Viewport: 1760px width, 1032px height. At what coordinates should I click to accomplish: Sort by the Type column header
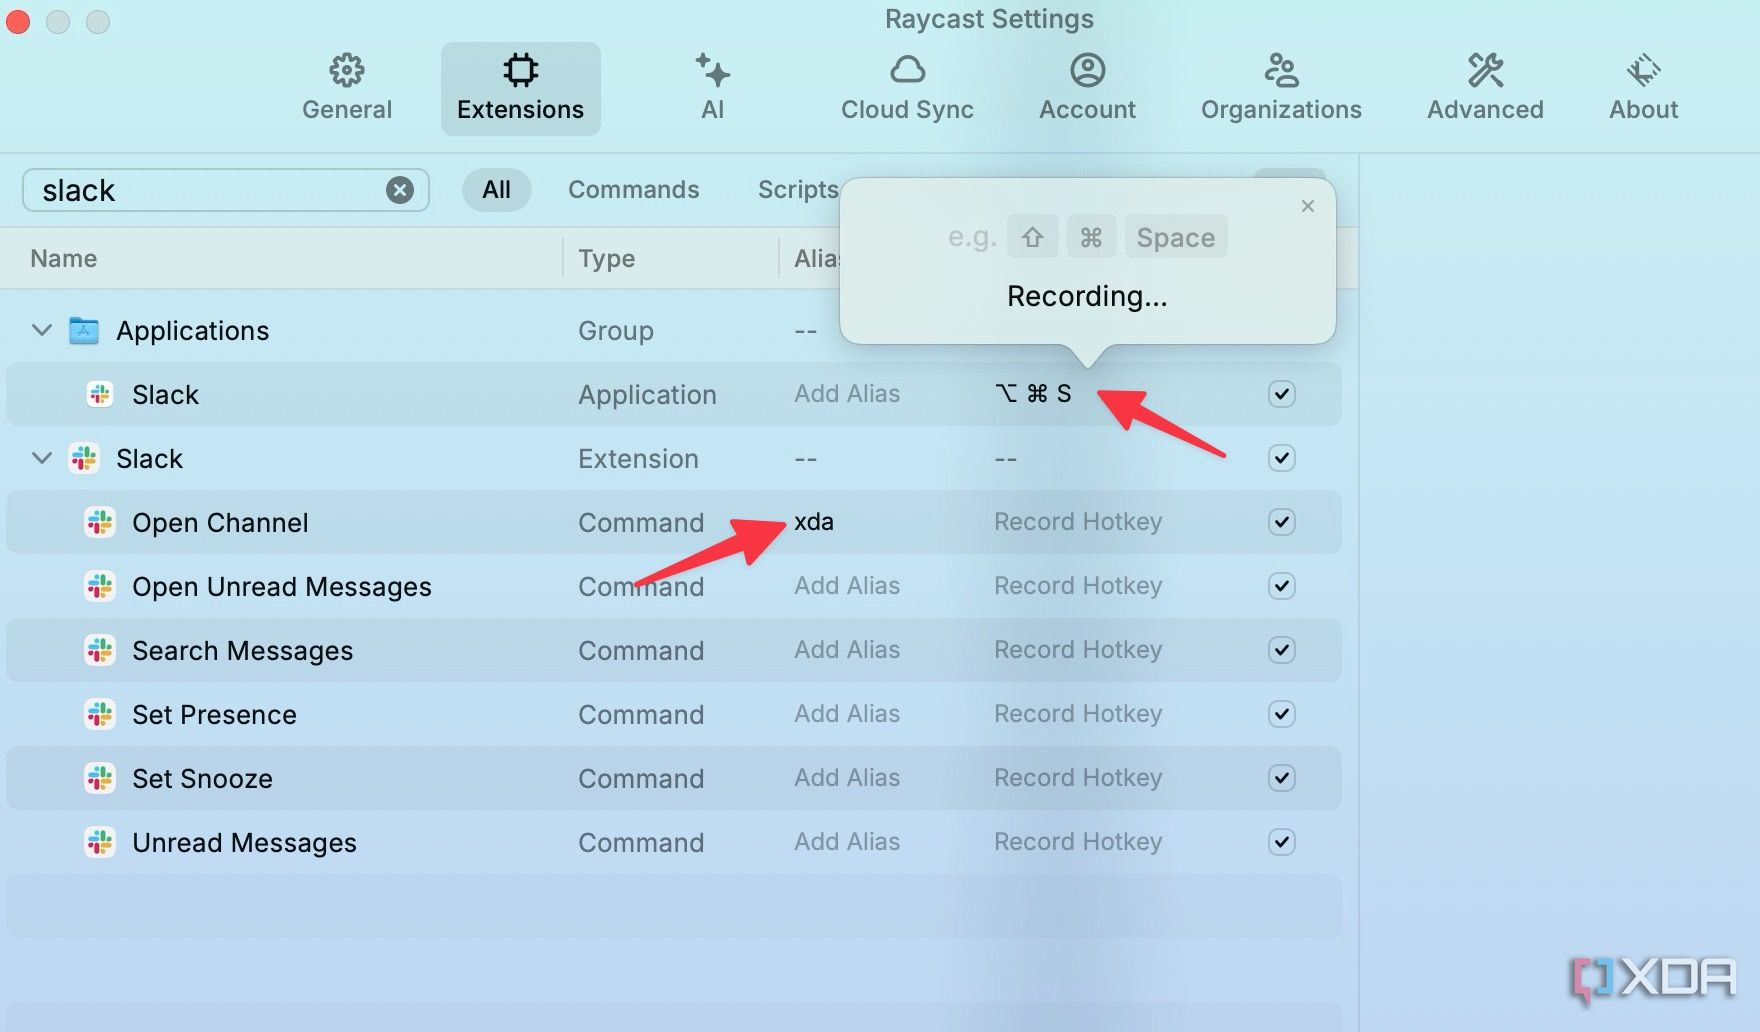pos(606,258)
